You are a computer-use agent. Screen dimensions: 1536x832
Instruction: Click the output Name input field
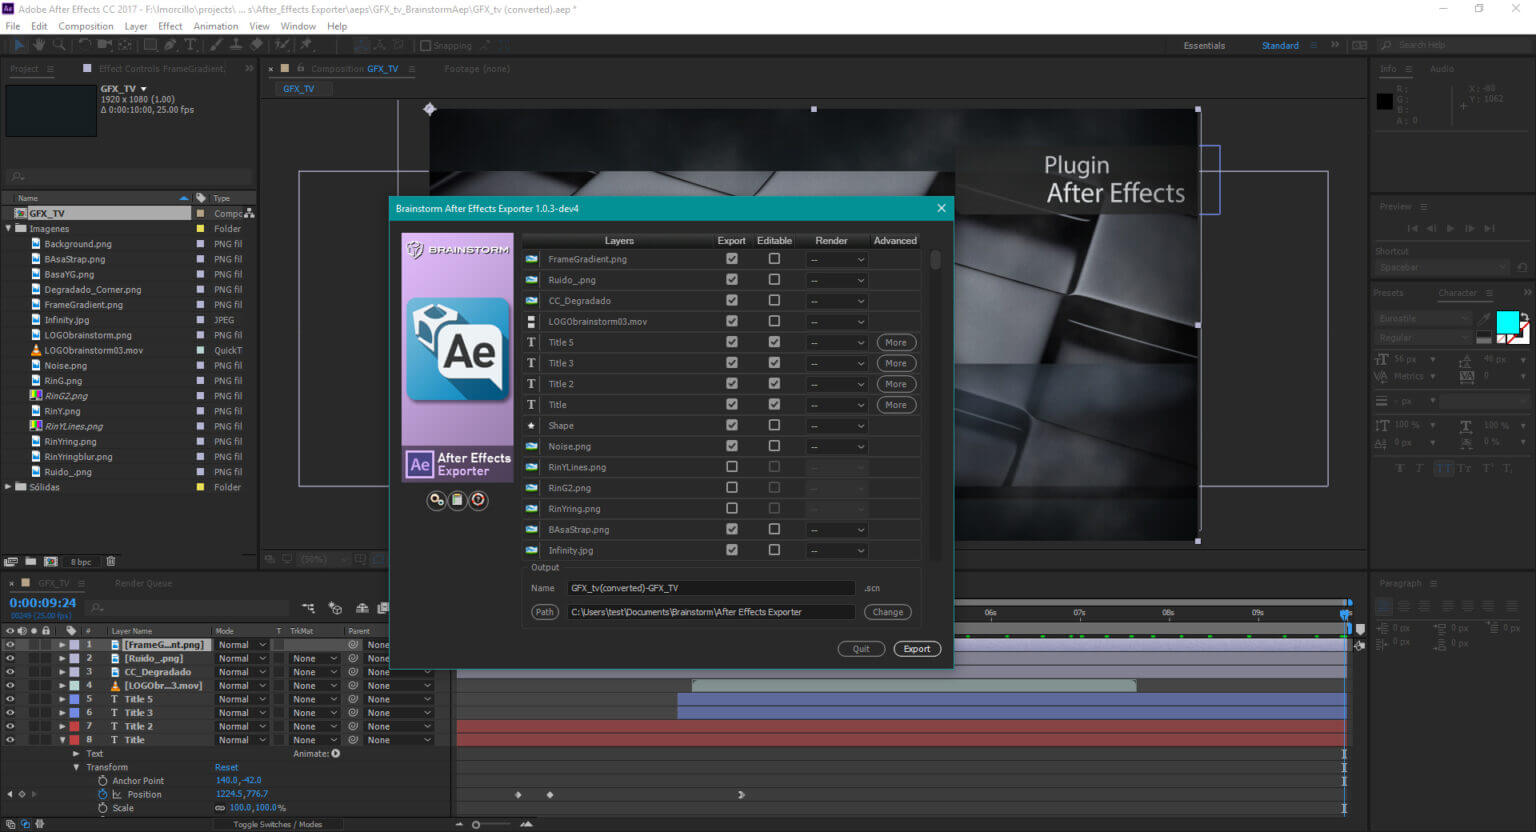710,588
